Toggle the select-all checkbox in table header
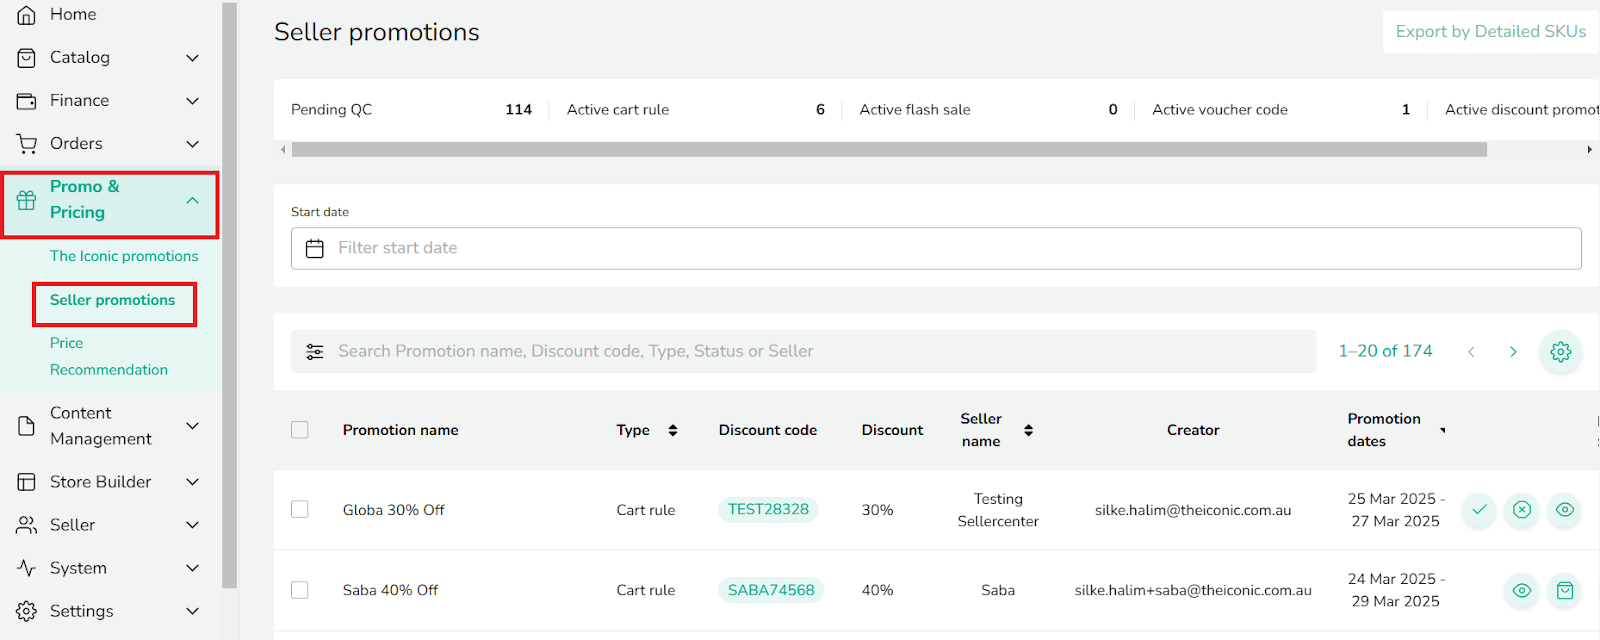The image size is (1600, 640). pyautogui.click(x=300, y=430)
